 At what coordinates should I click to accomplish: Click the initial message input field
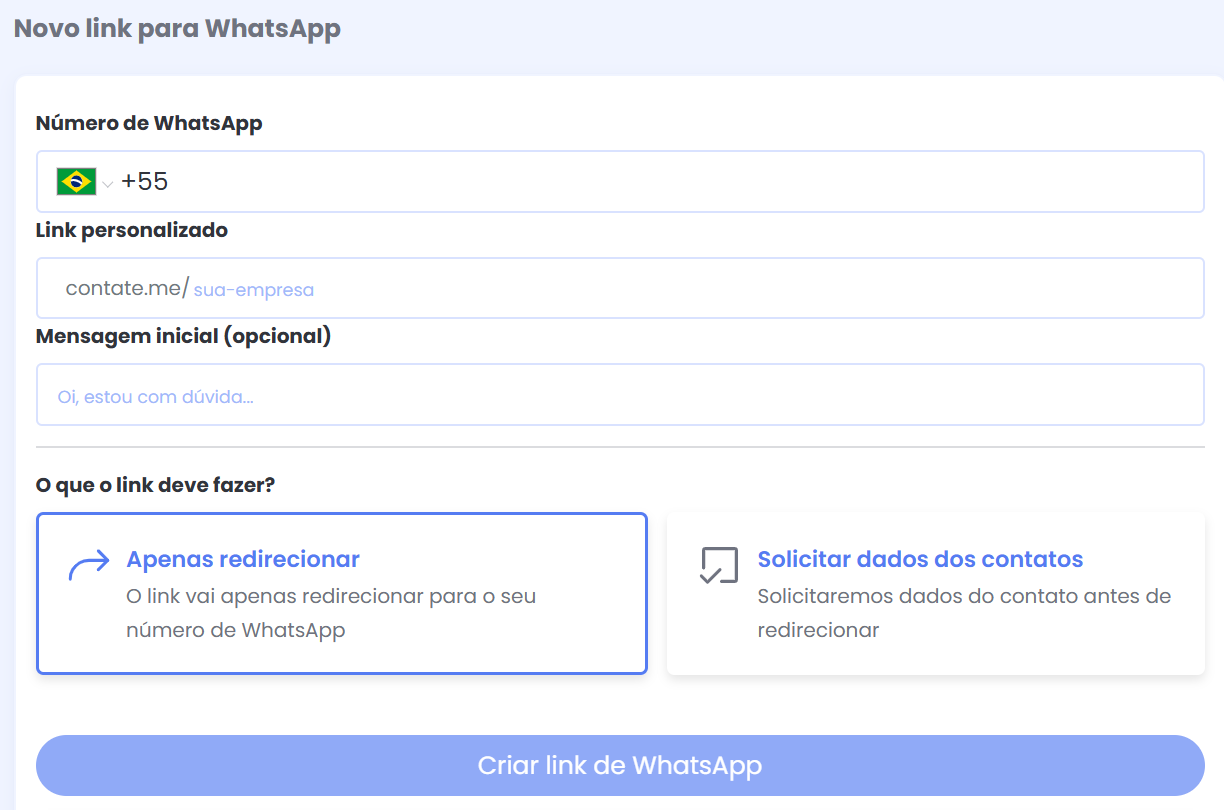(620, 396)
